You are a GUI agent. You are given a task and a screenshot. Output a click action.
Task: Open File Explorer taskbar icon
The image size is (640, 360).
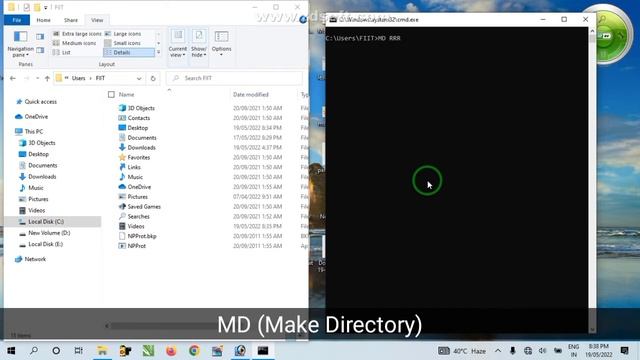click(102, 351)
